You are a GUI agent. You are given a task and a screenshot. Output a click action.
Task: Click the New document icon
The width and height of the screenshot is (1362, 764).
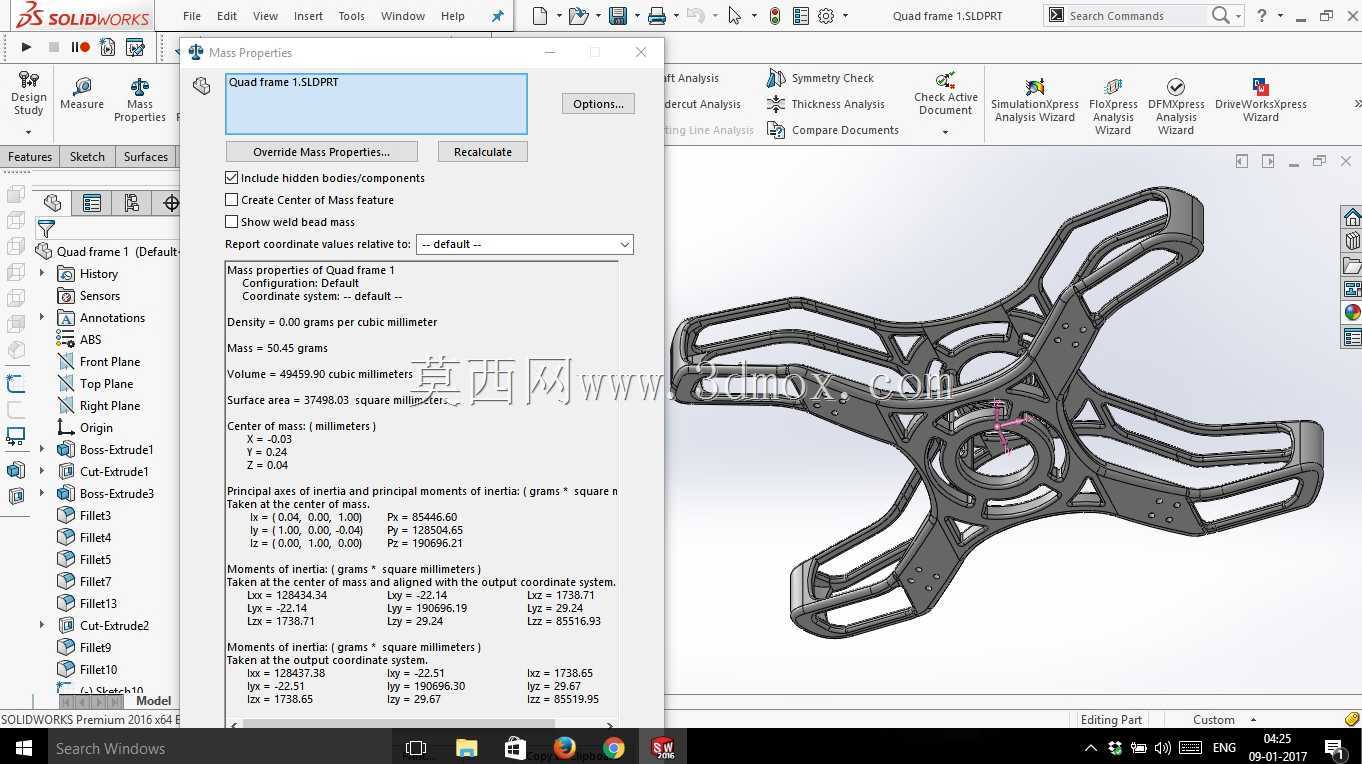point(540,16)
